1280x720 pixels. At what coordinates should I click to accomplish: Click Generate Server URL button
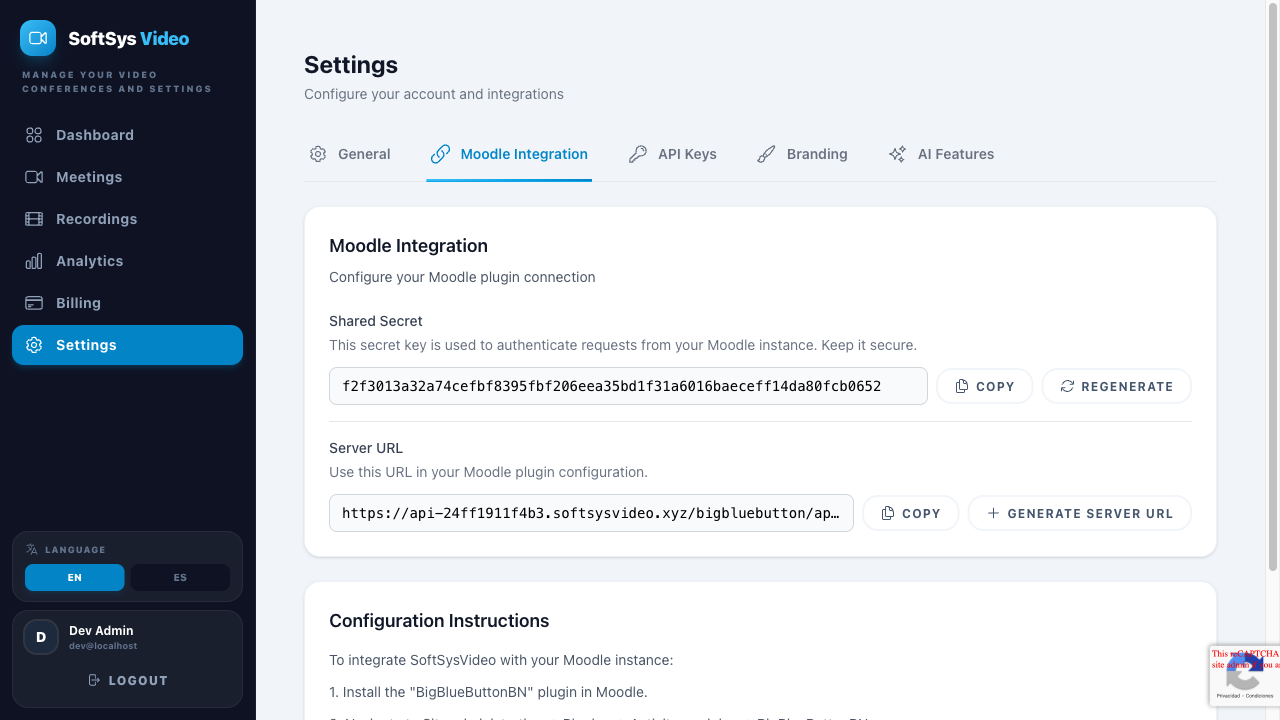[1079, 513]
